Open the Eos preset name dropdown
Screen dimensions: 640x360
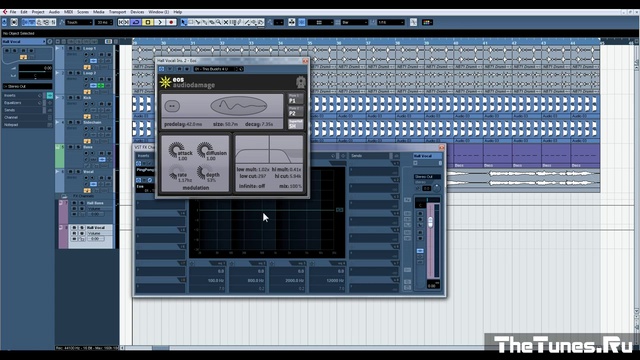click(216, 69)
